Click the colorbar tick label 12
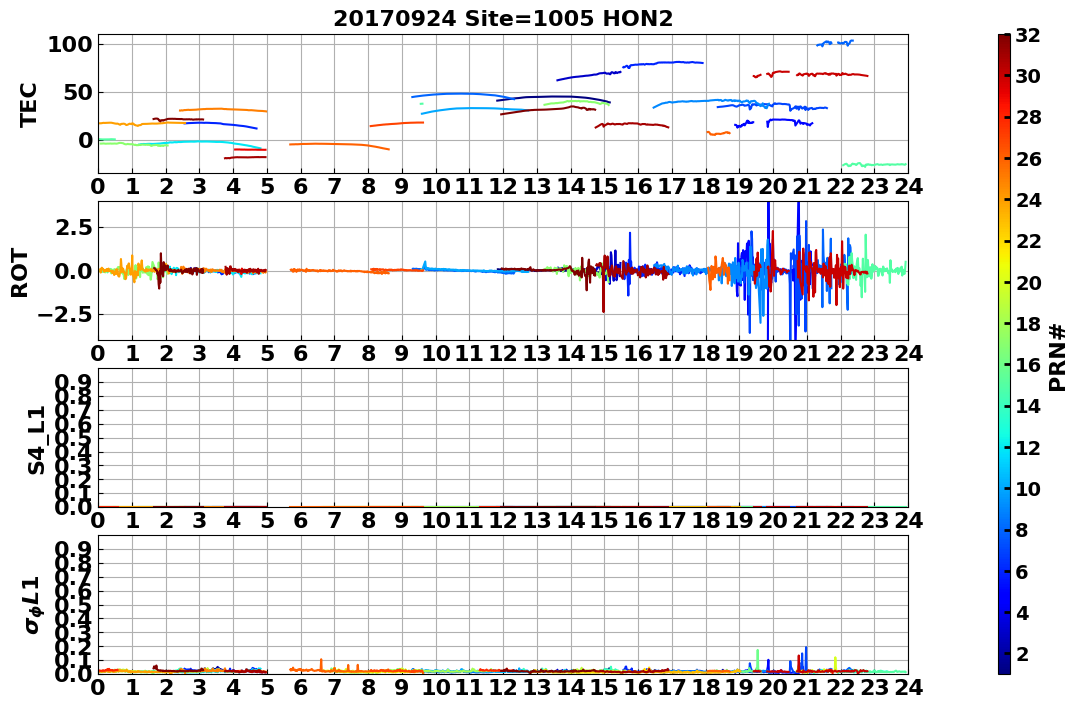Viewport: 1077px width, 709px height. coord(1028,447)
